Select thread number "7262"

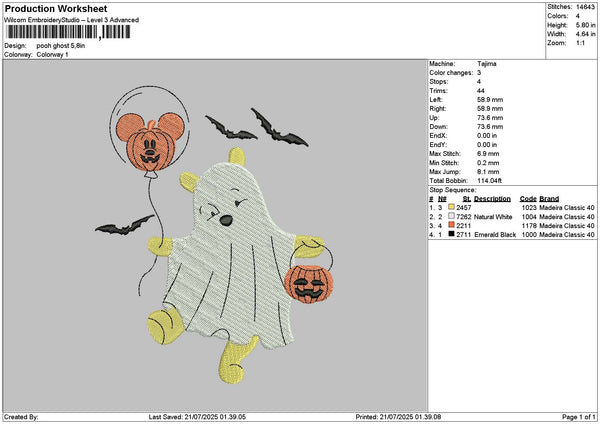pyautogui.click(x=464, y=217)
